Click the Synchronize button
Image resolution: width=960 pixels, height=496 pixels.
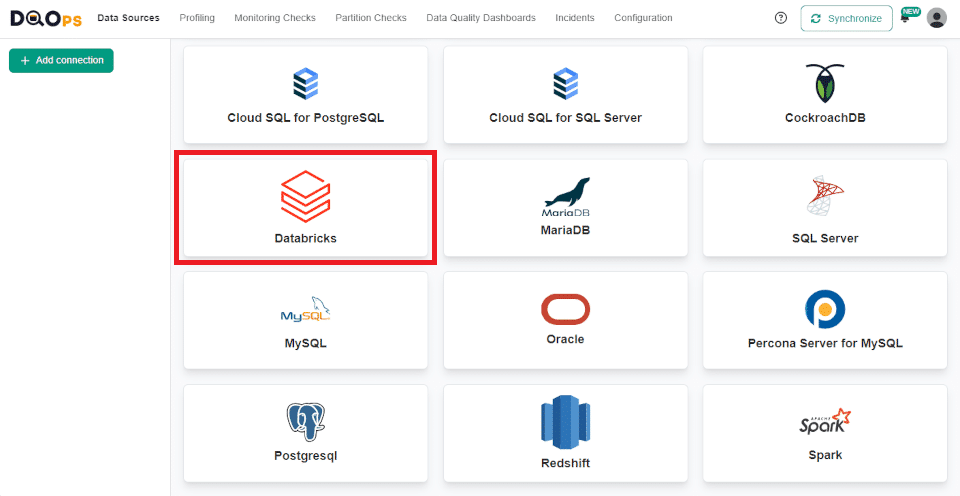pos(846,18)
